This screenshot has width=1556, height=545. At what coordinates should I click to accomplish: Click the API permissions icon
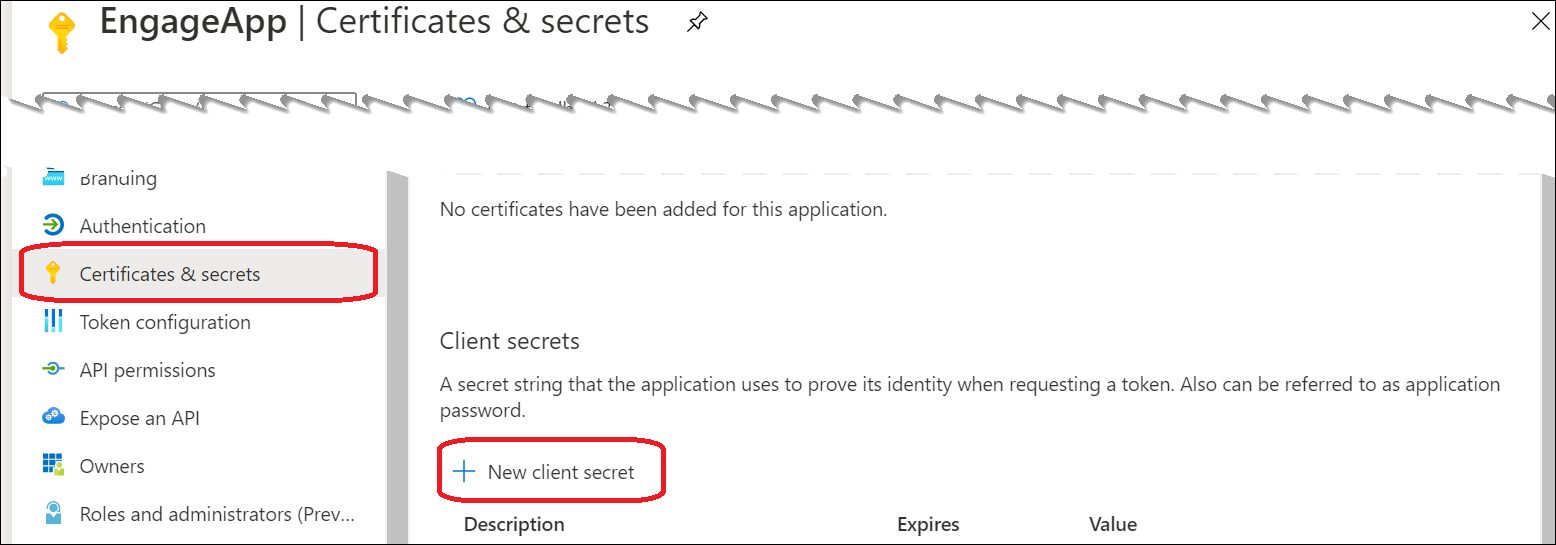point(54,369)
